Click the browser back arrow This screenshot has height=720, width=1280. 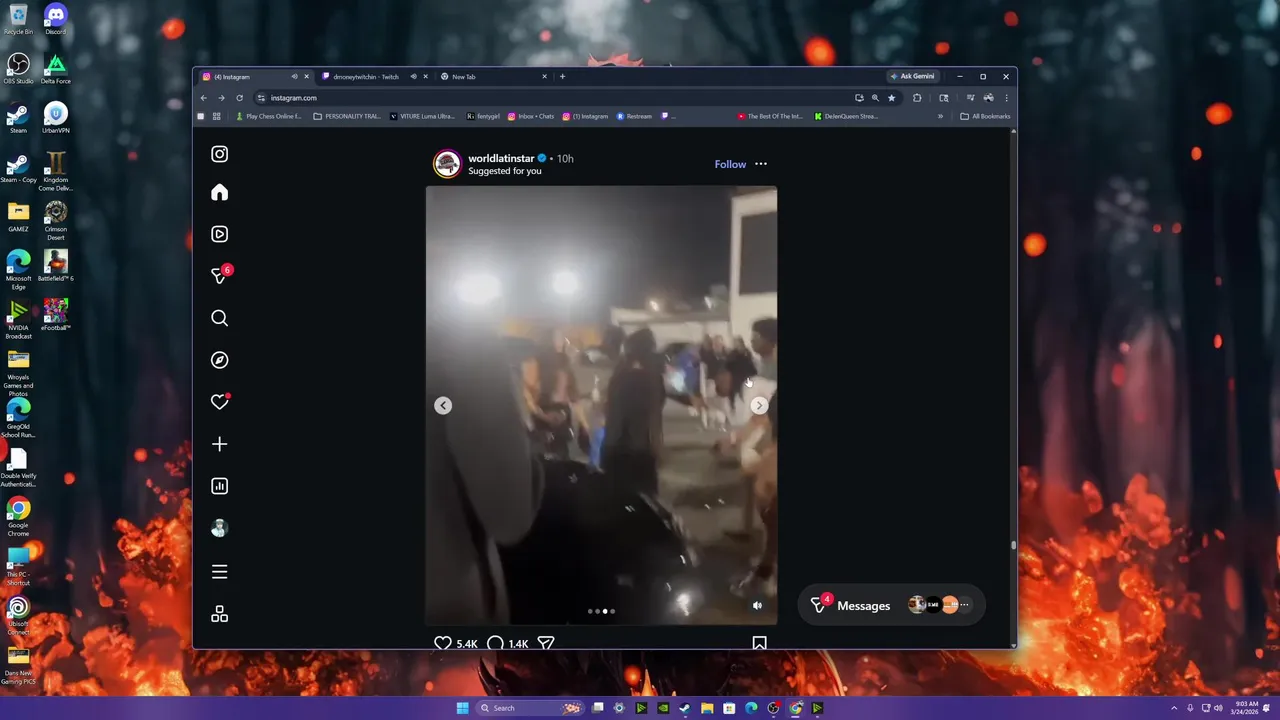click(x=203, y=98)
